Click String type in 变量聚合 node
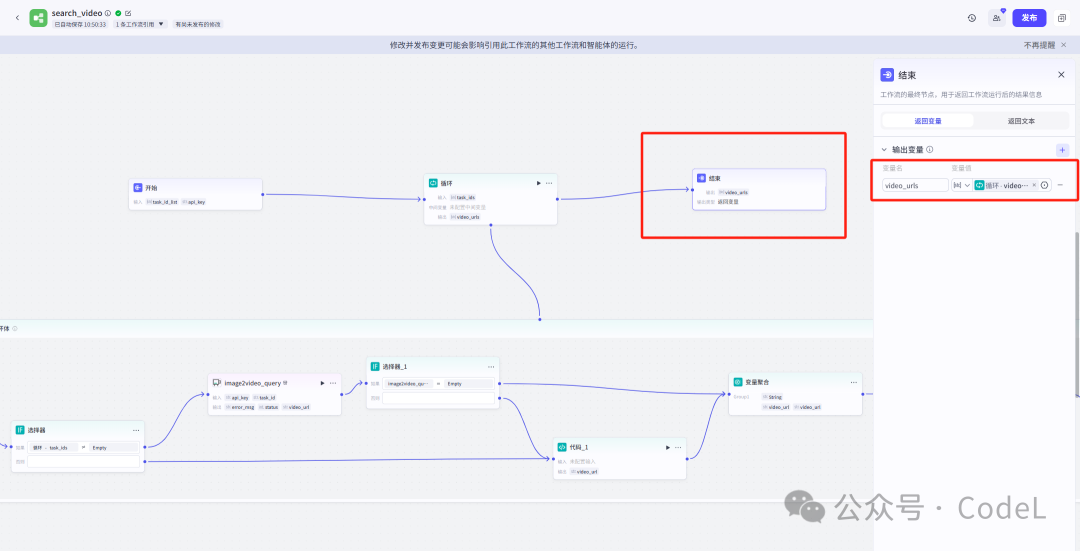Image resolution: width=1080 pixels, height=551 pixels. (x=771, y=397)
